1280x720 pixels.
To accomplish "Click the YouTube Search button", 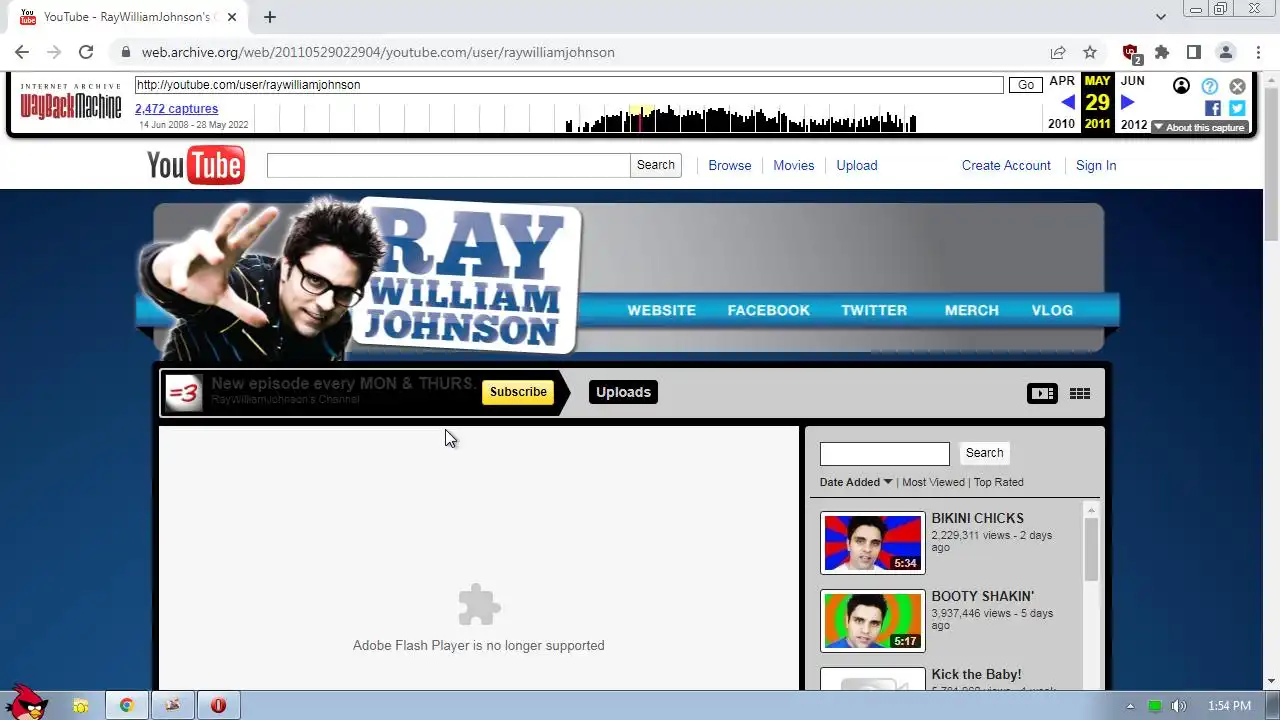I will coord(656,165).
